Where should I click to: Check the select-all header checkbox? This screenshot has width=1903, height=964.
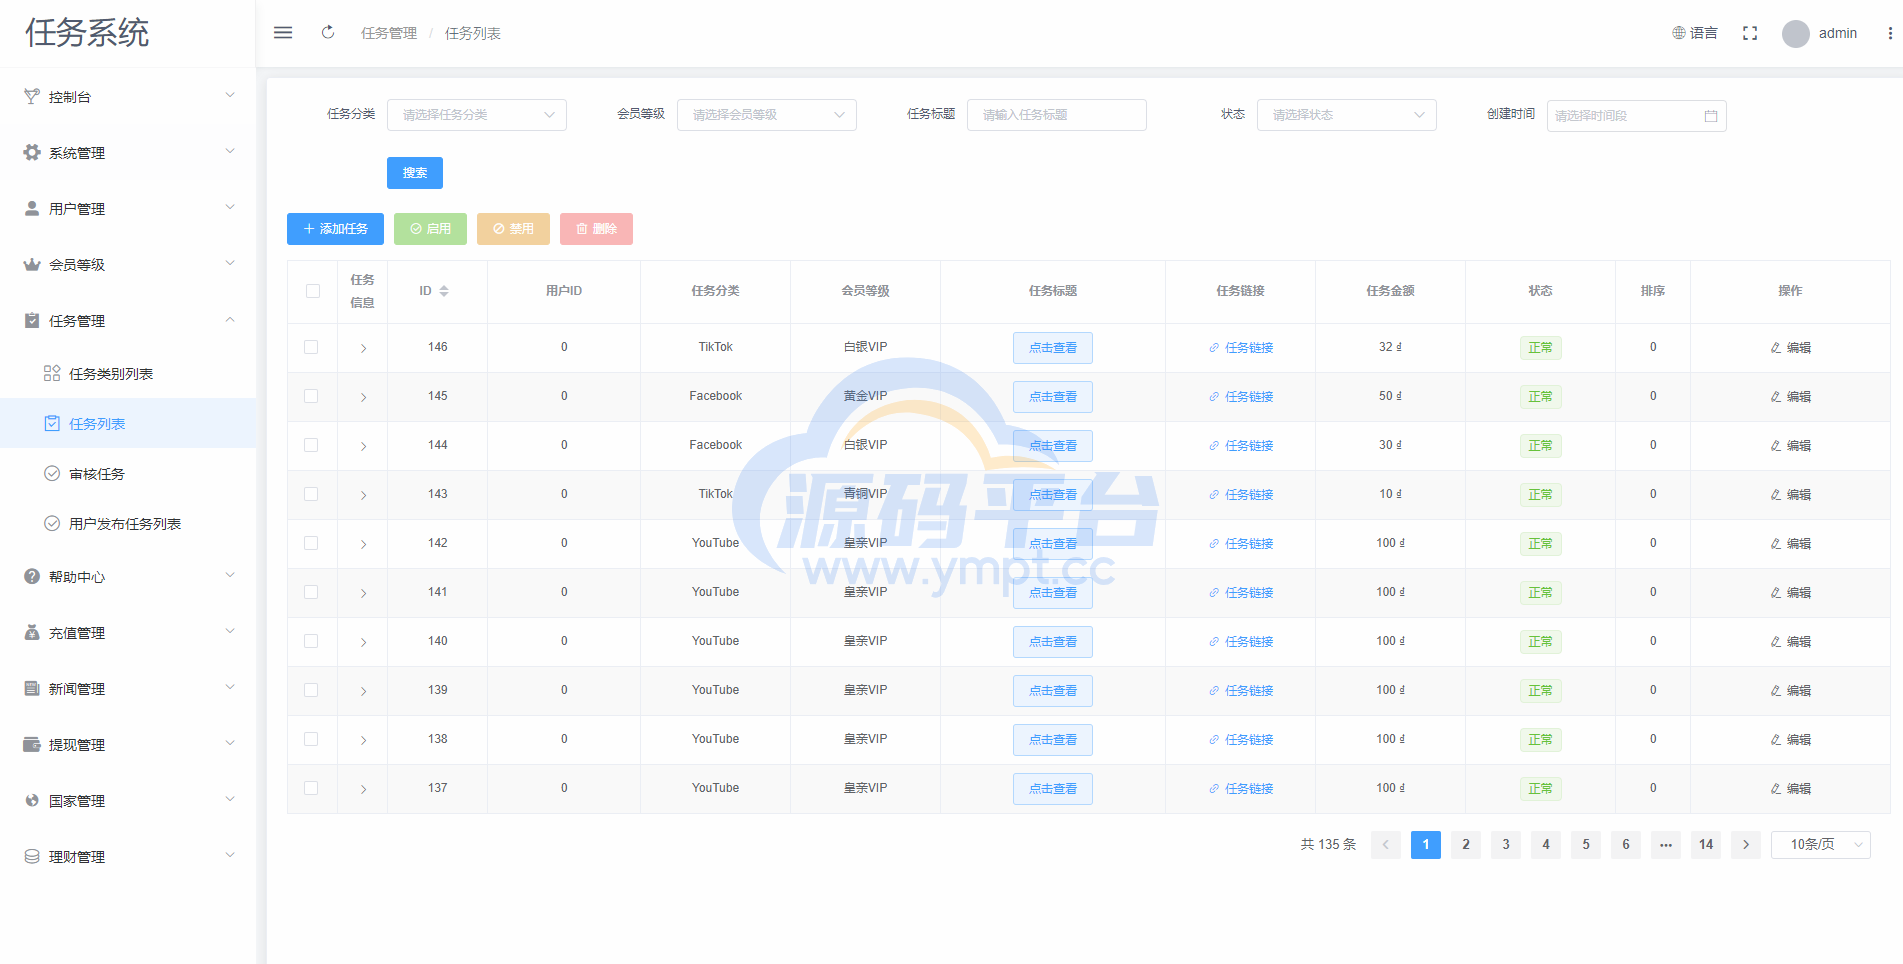(x=313, y=291)
